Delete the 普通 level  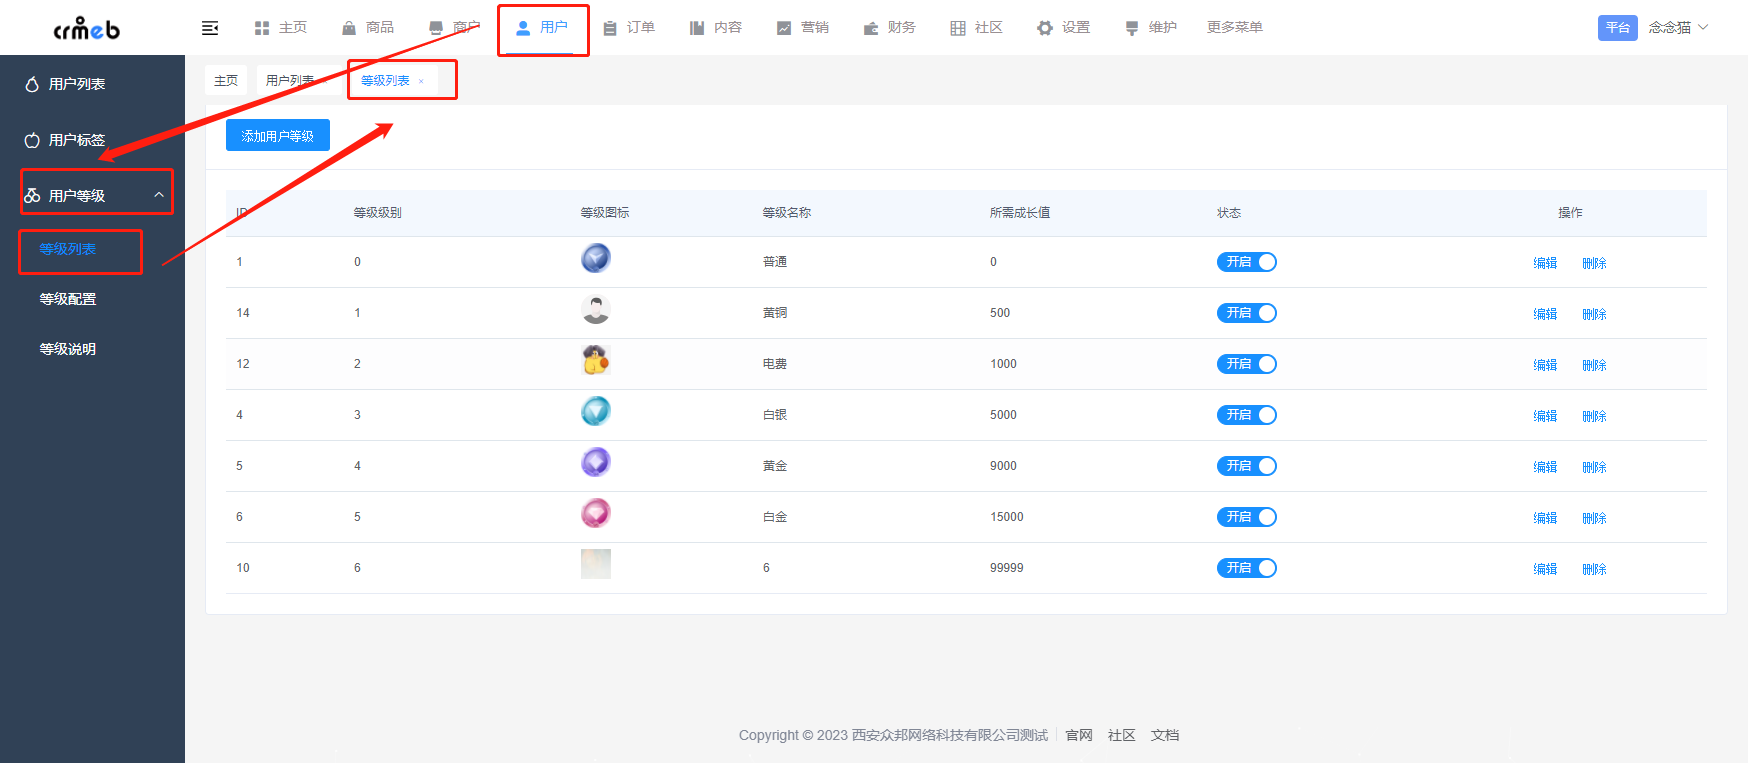click(1594, 263)
